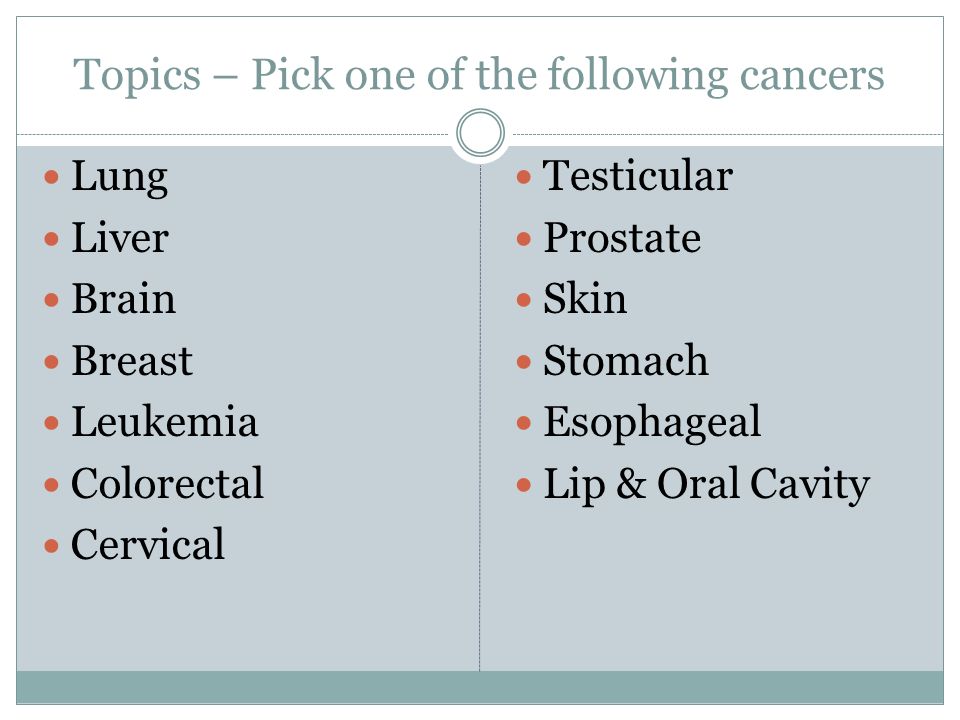Select the Colorectal entry
The image size is (960, 720).
167,483
